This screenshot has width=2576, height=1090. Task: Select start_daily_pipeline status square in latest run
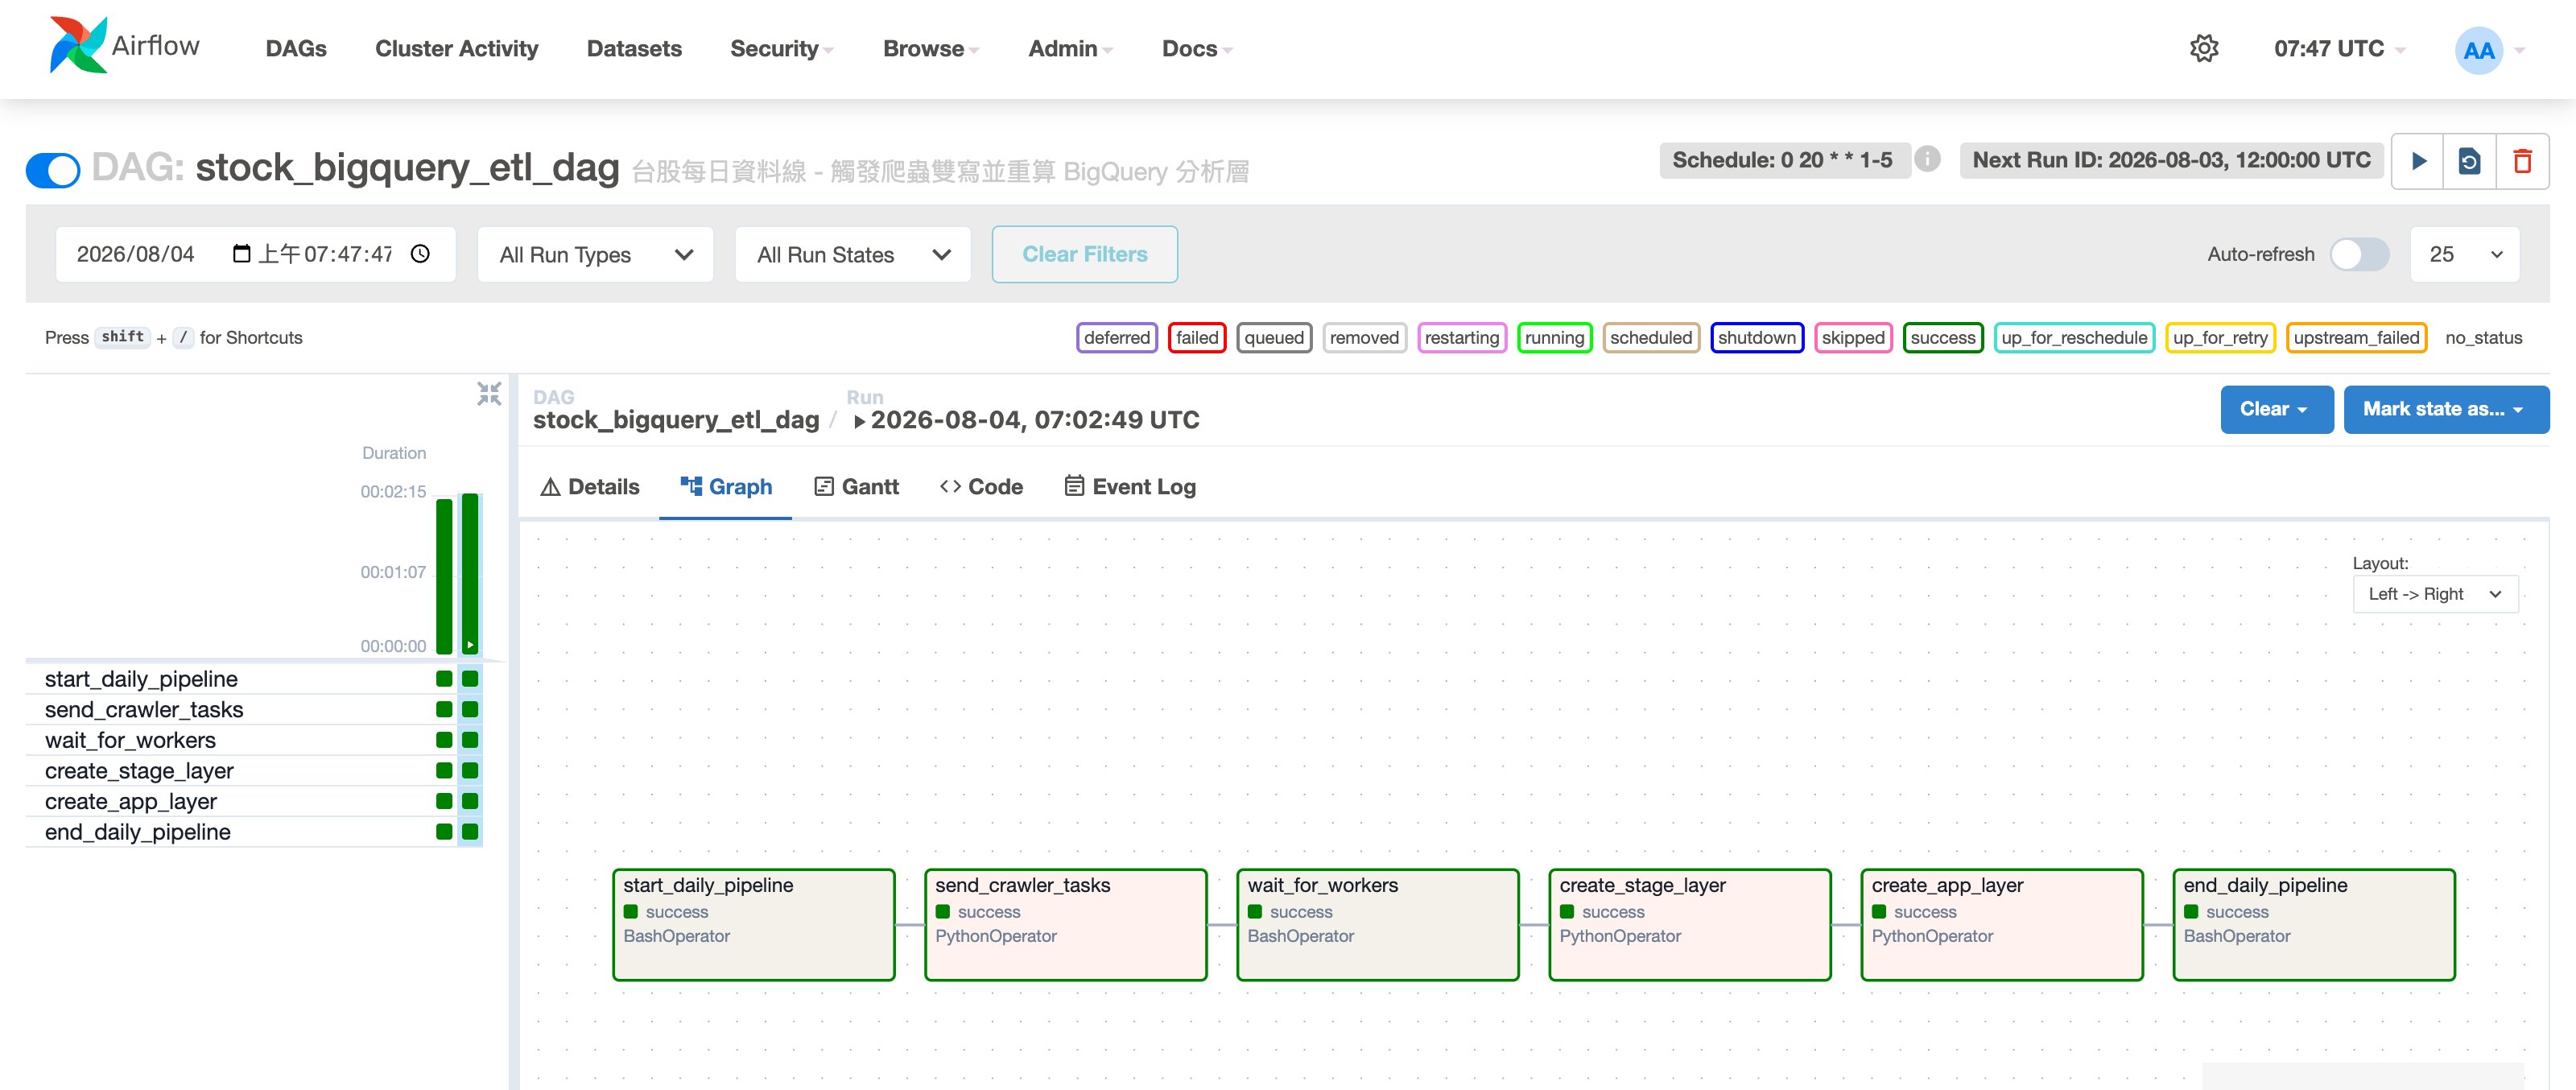click(x=470, y=679)
